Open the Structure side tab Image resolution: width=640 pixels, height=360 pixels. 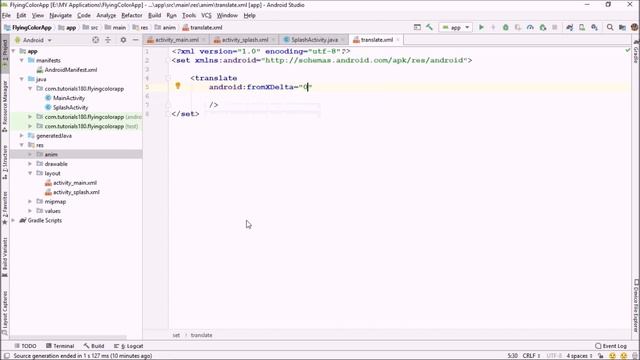coord(5,162)
